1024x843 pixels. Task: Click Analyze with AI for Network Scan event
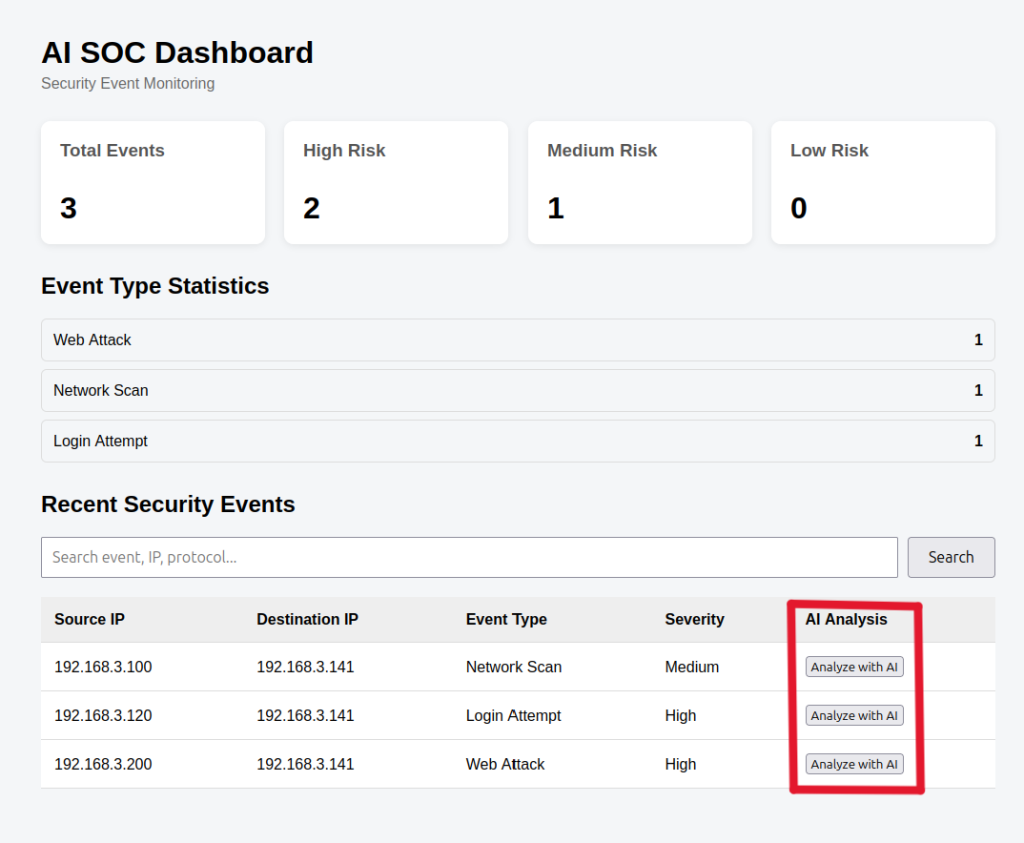[854, 667]
